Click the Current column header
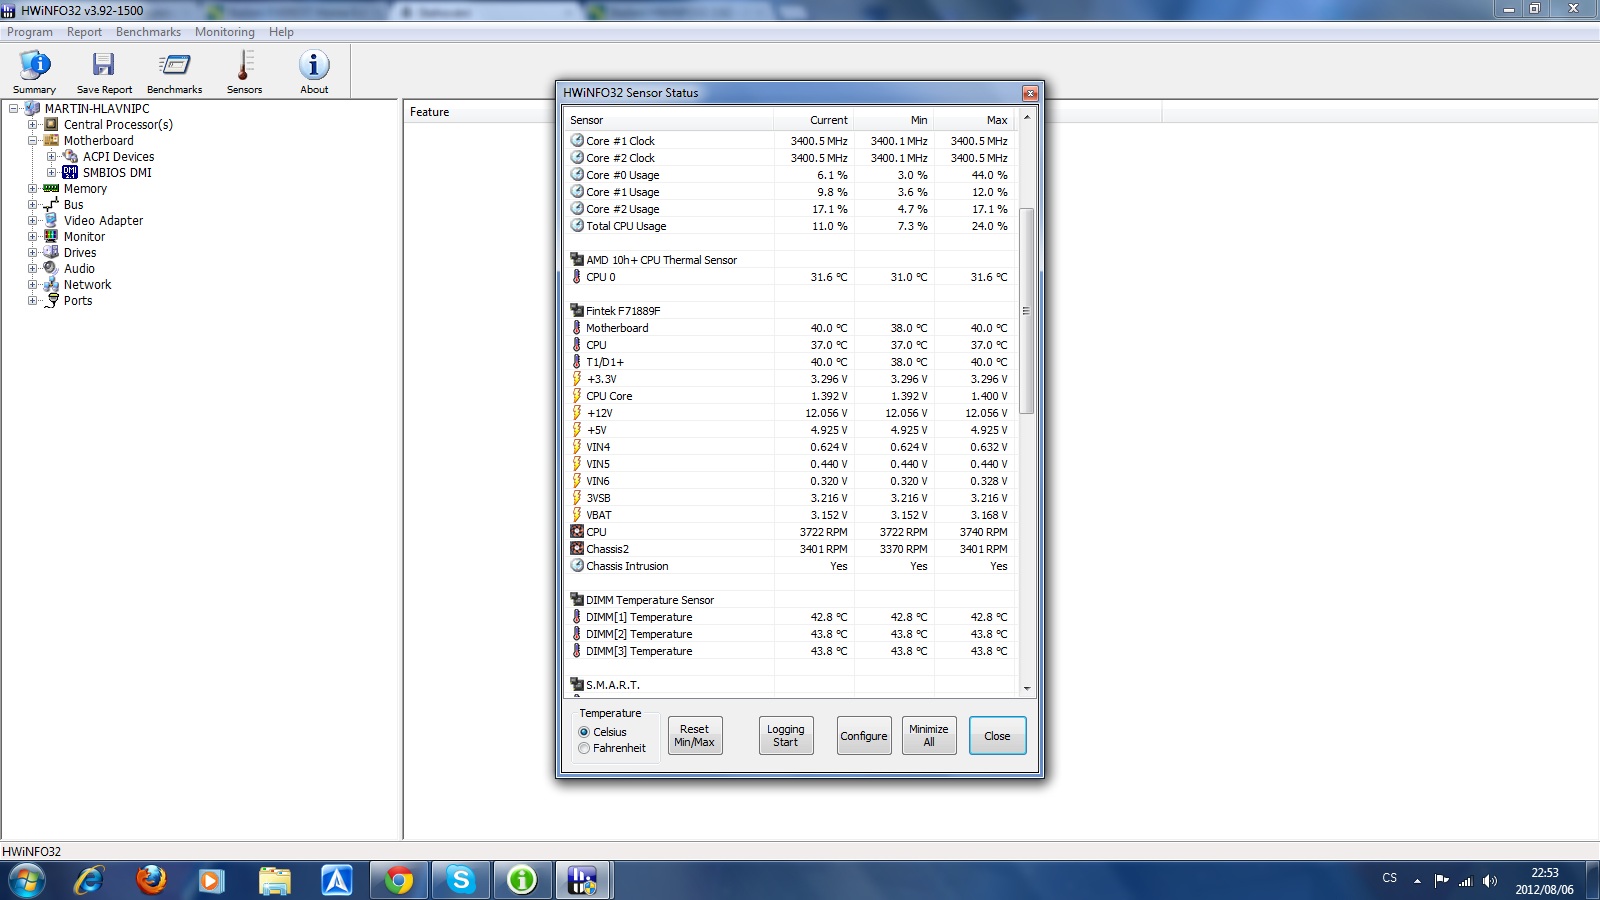Viewport: 1600px width, 900px height. pos(814,120)
